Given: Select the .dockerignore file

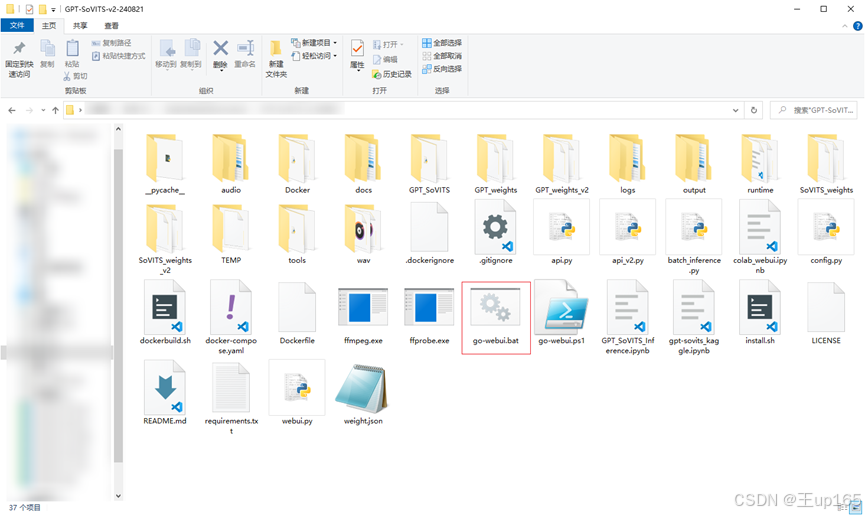Looking at the screenshot, I should click(x=429, y=233).
